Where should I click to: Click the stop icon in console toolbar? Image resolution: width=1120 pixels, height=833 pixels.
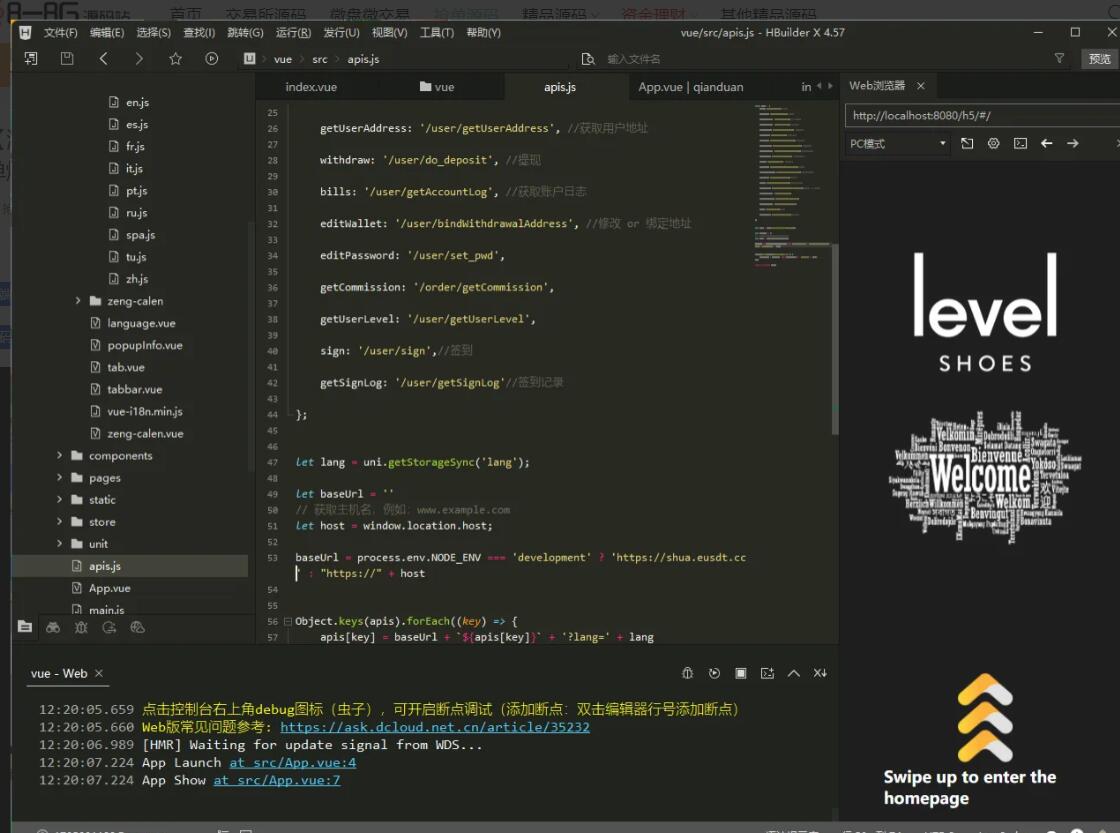(x=740, y=673)
